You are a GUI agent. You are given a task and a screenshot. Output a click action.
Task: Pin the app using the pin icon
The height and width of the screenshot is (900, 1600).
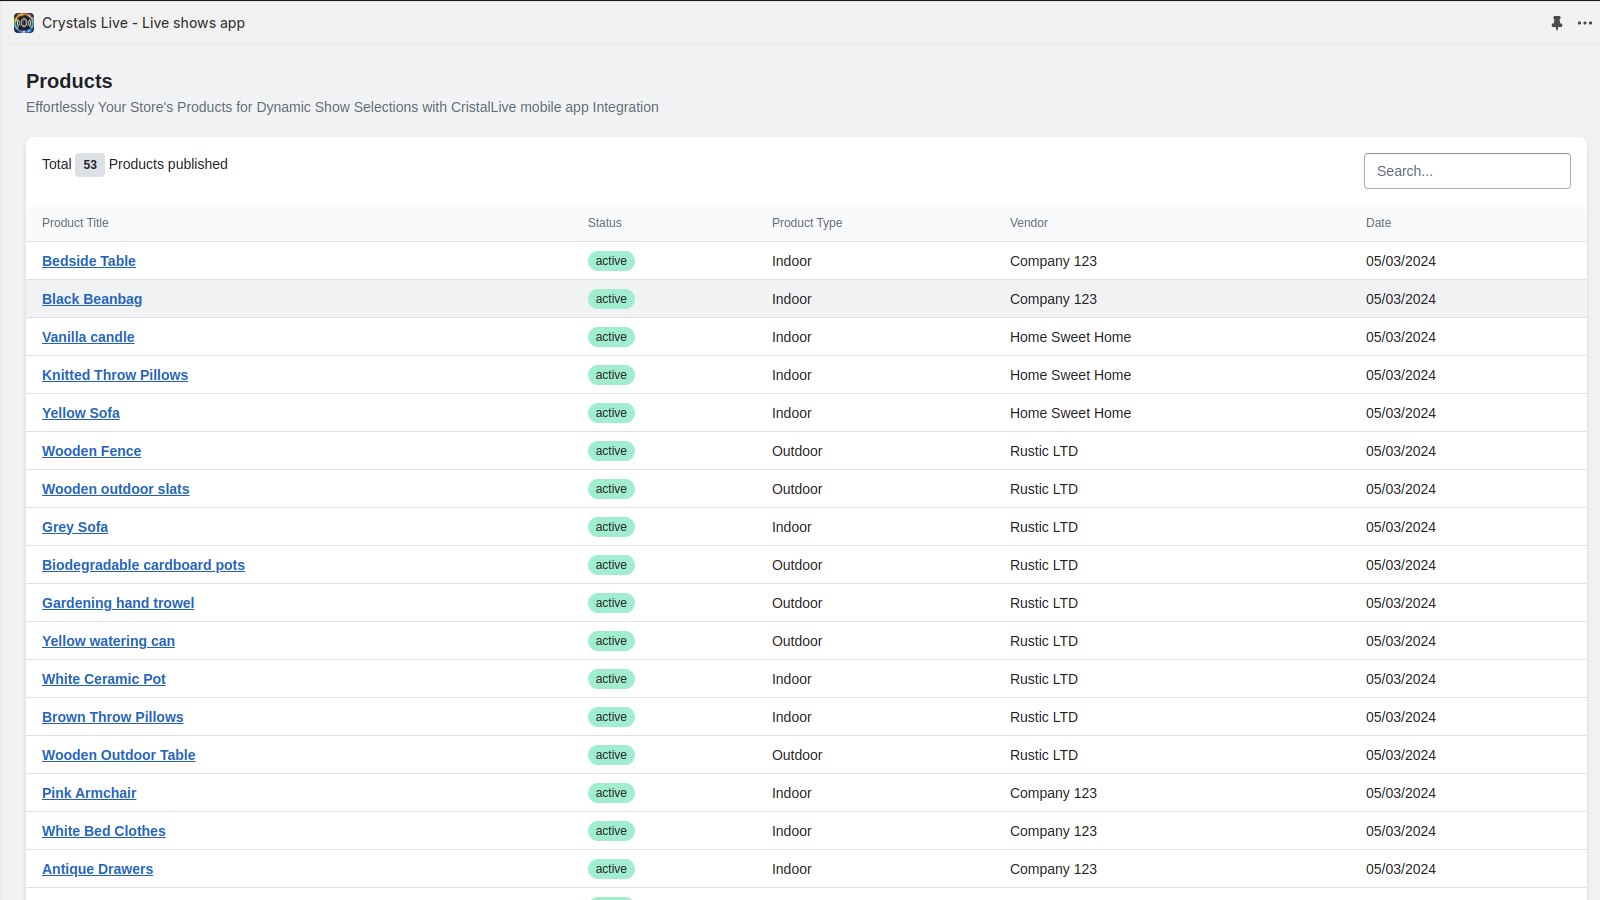tap(1557, 22)
